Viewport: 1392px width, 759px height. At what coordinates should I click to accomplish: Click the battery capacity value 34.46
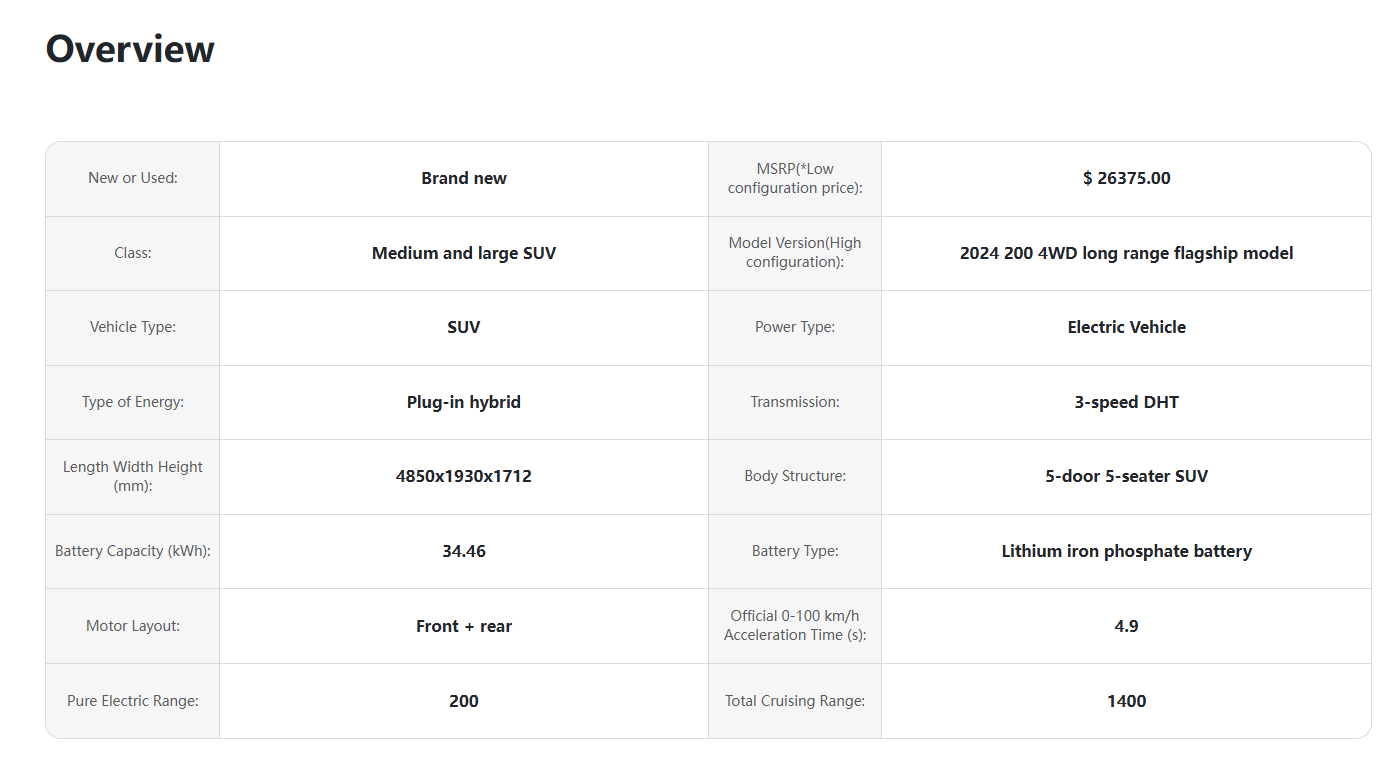pos(464,551)
